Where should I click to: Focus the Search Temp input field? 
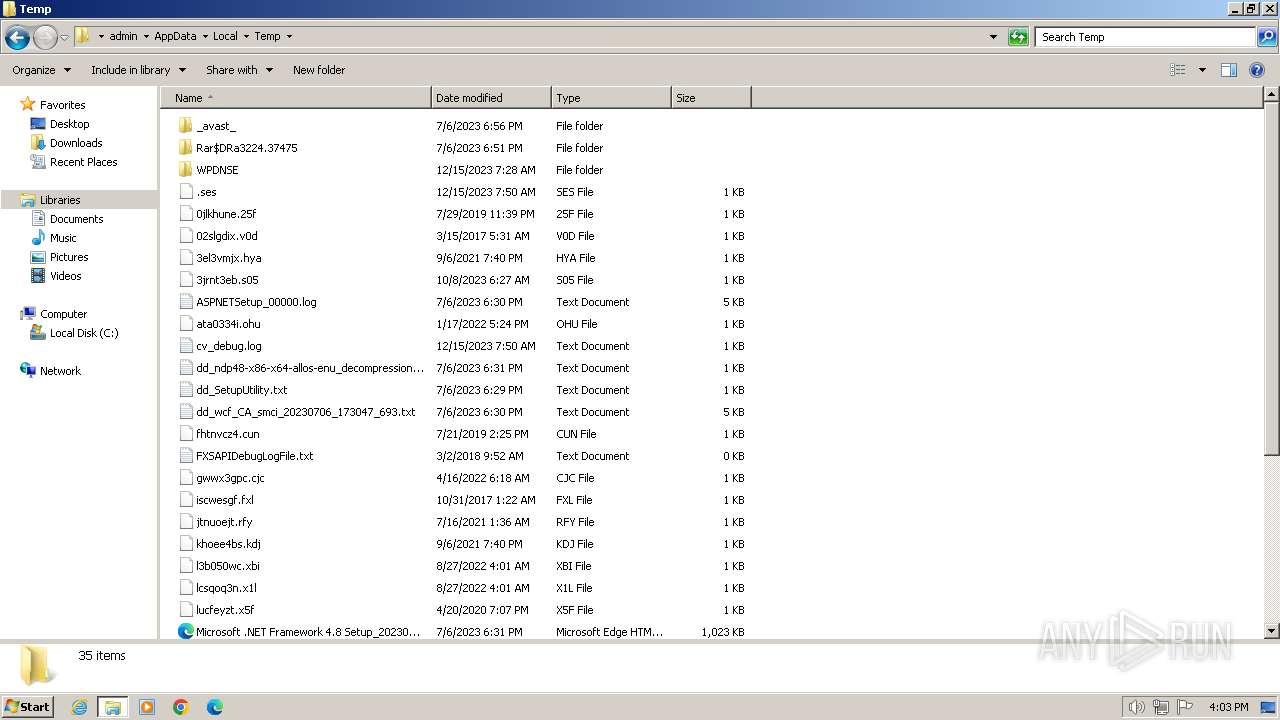(x=1146, y=37)
